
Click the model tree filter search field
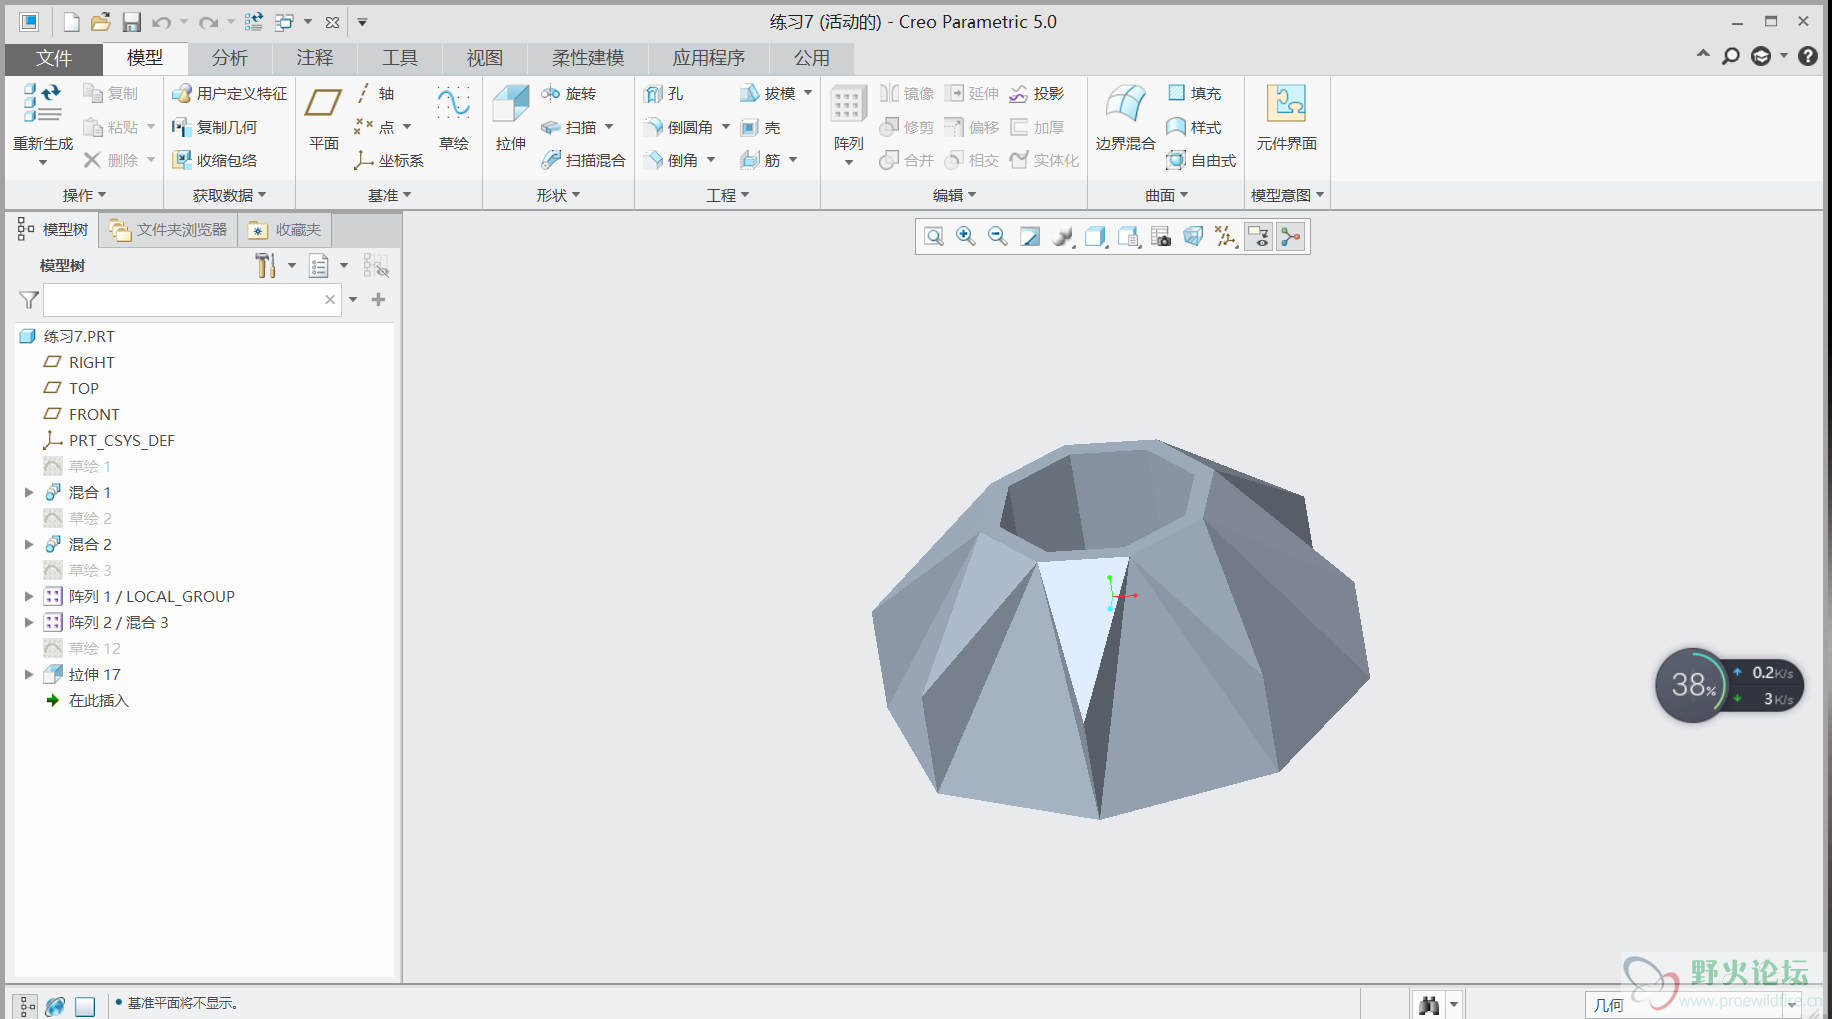click(191, 300)
